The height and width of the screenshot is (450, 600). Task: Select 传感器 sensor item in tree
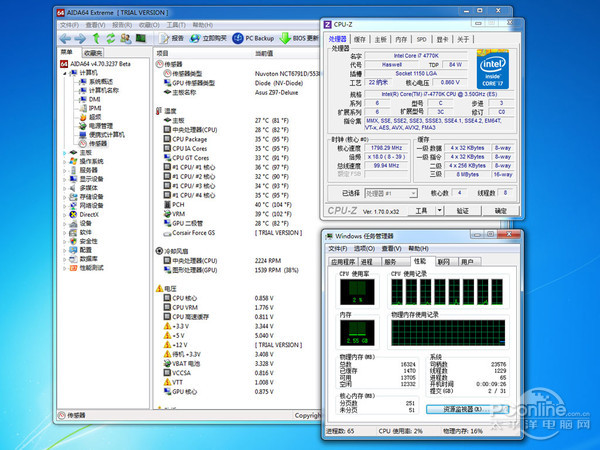coord(96,144)
